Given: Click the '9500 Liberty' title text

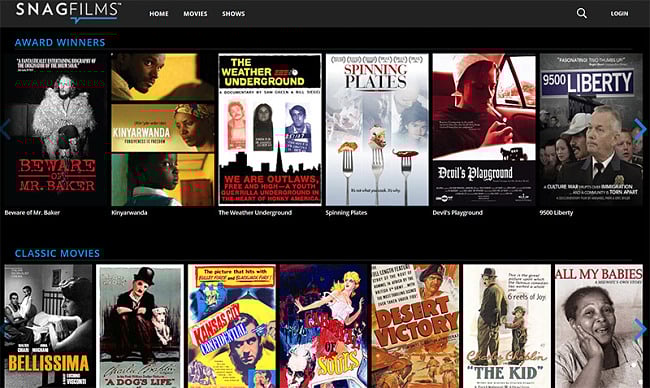Looking at the screenshot, I should [556, 213].
